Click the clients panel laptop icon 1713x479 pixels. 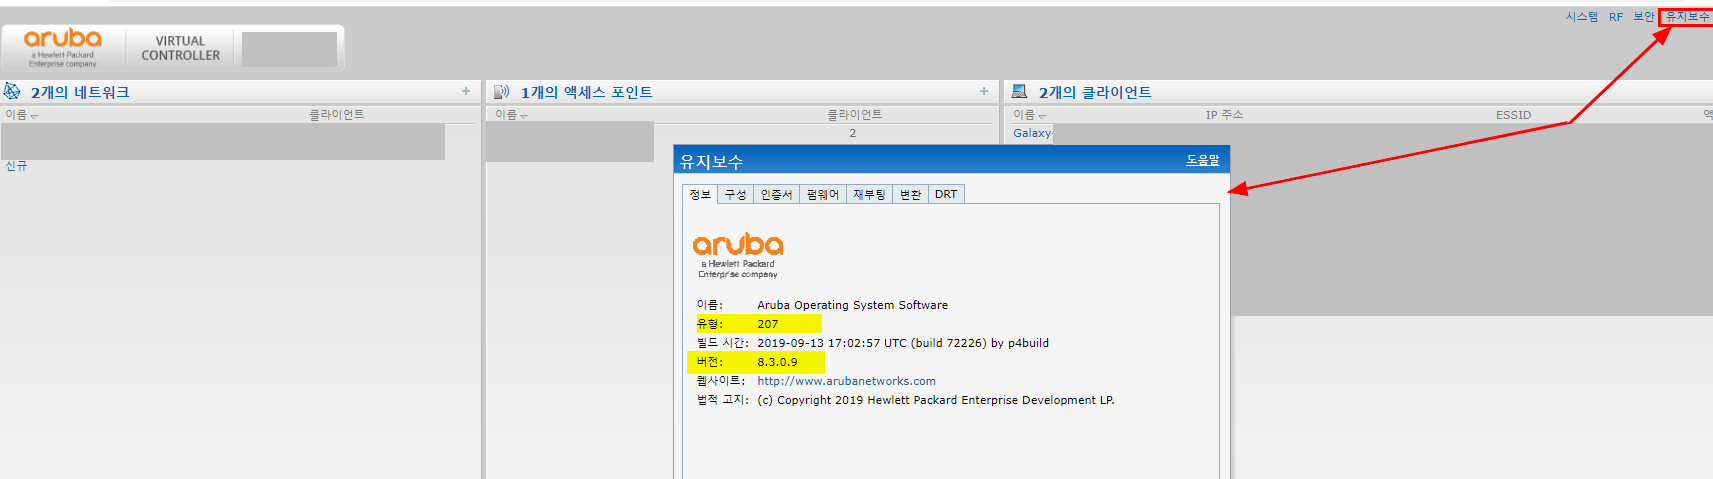1019,91
